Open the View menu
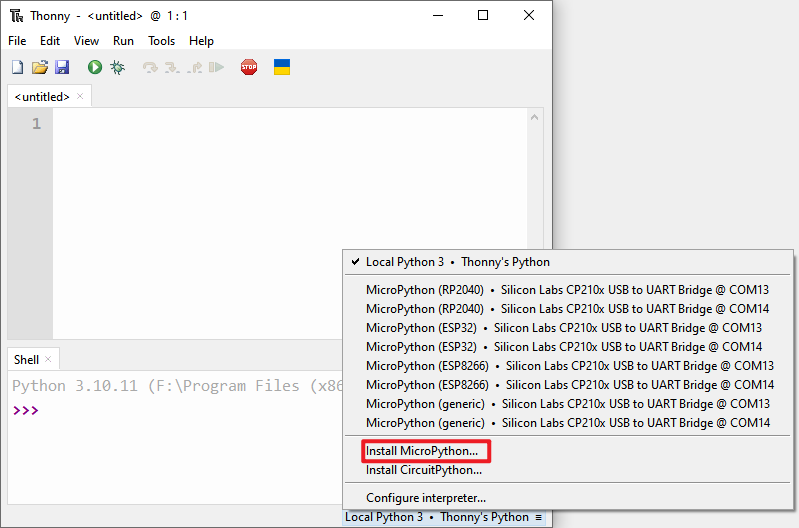799x528 pixels. [x=86, y=41]
